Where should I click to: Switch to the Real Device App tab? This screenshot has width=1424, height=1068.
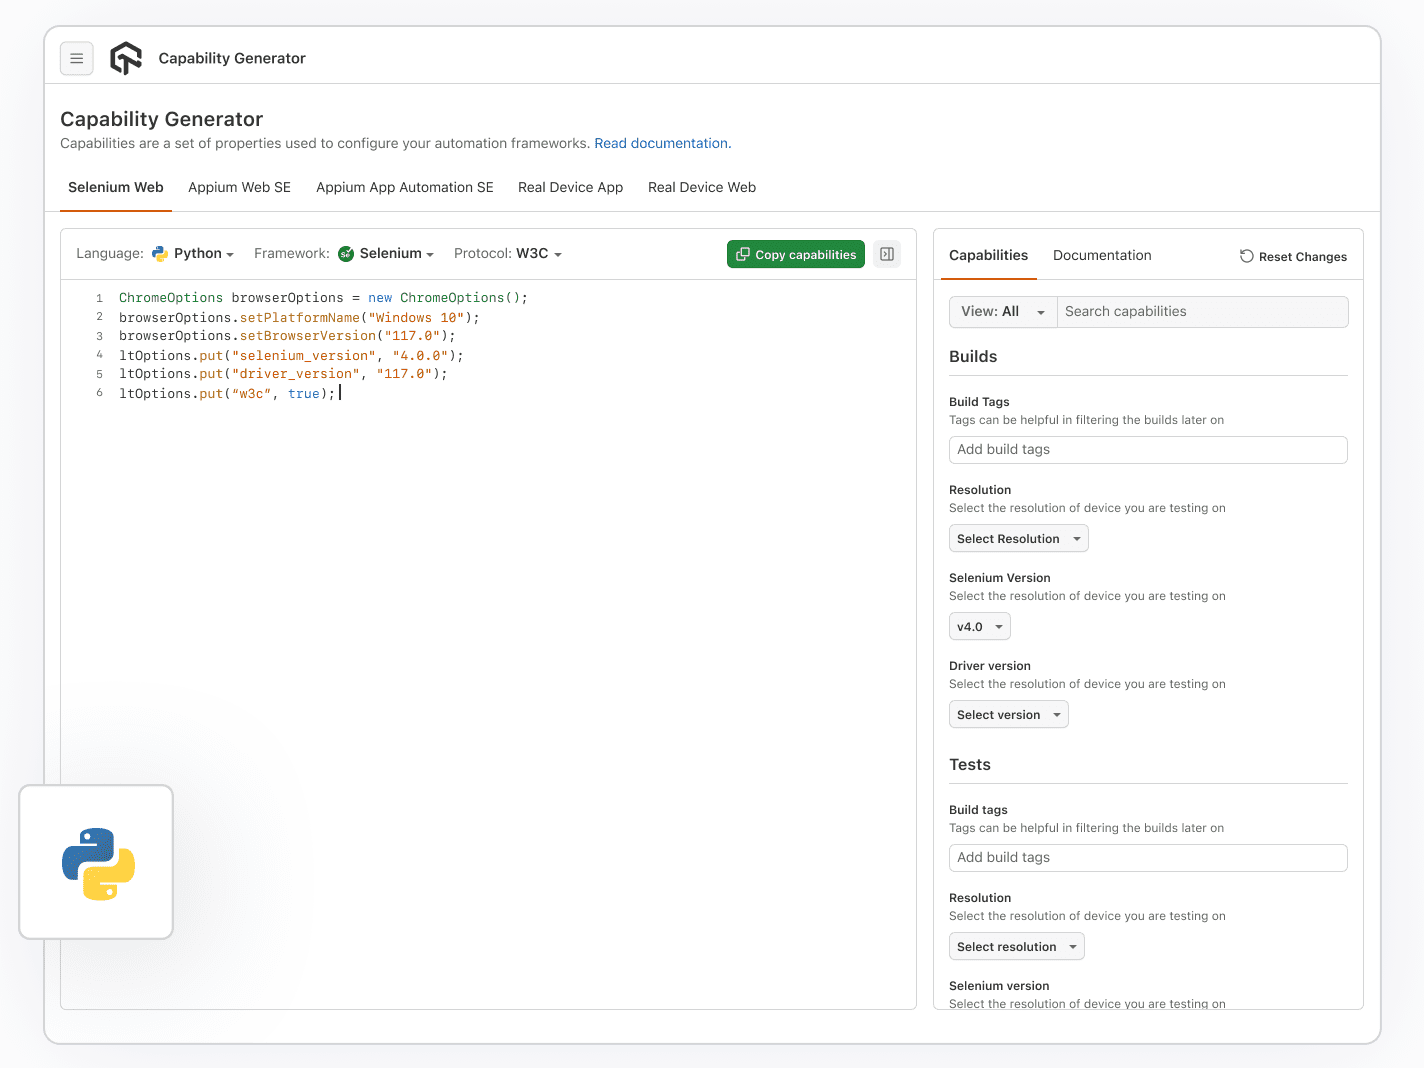tap(571, 188)
